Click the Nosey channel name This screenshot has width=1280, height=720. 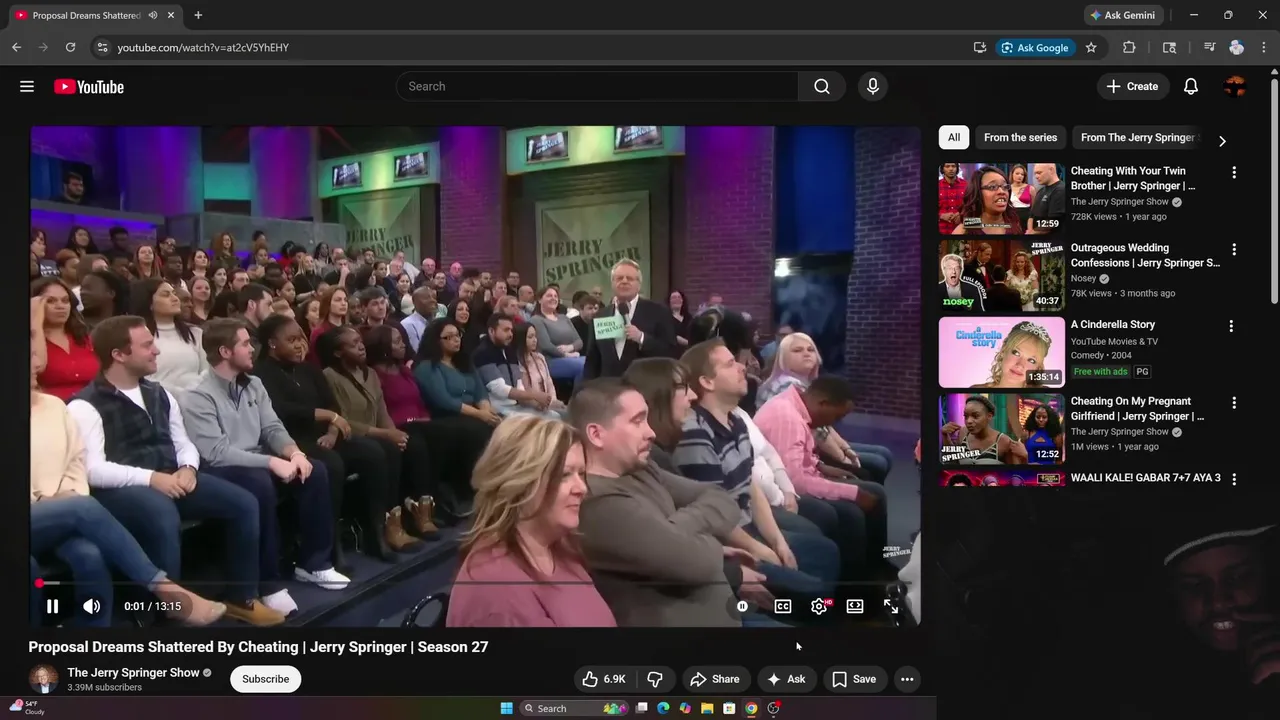1084,279
